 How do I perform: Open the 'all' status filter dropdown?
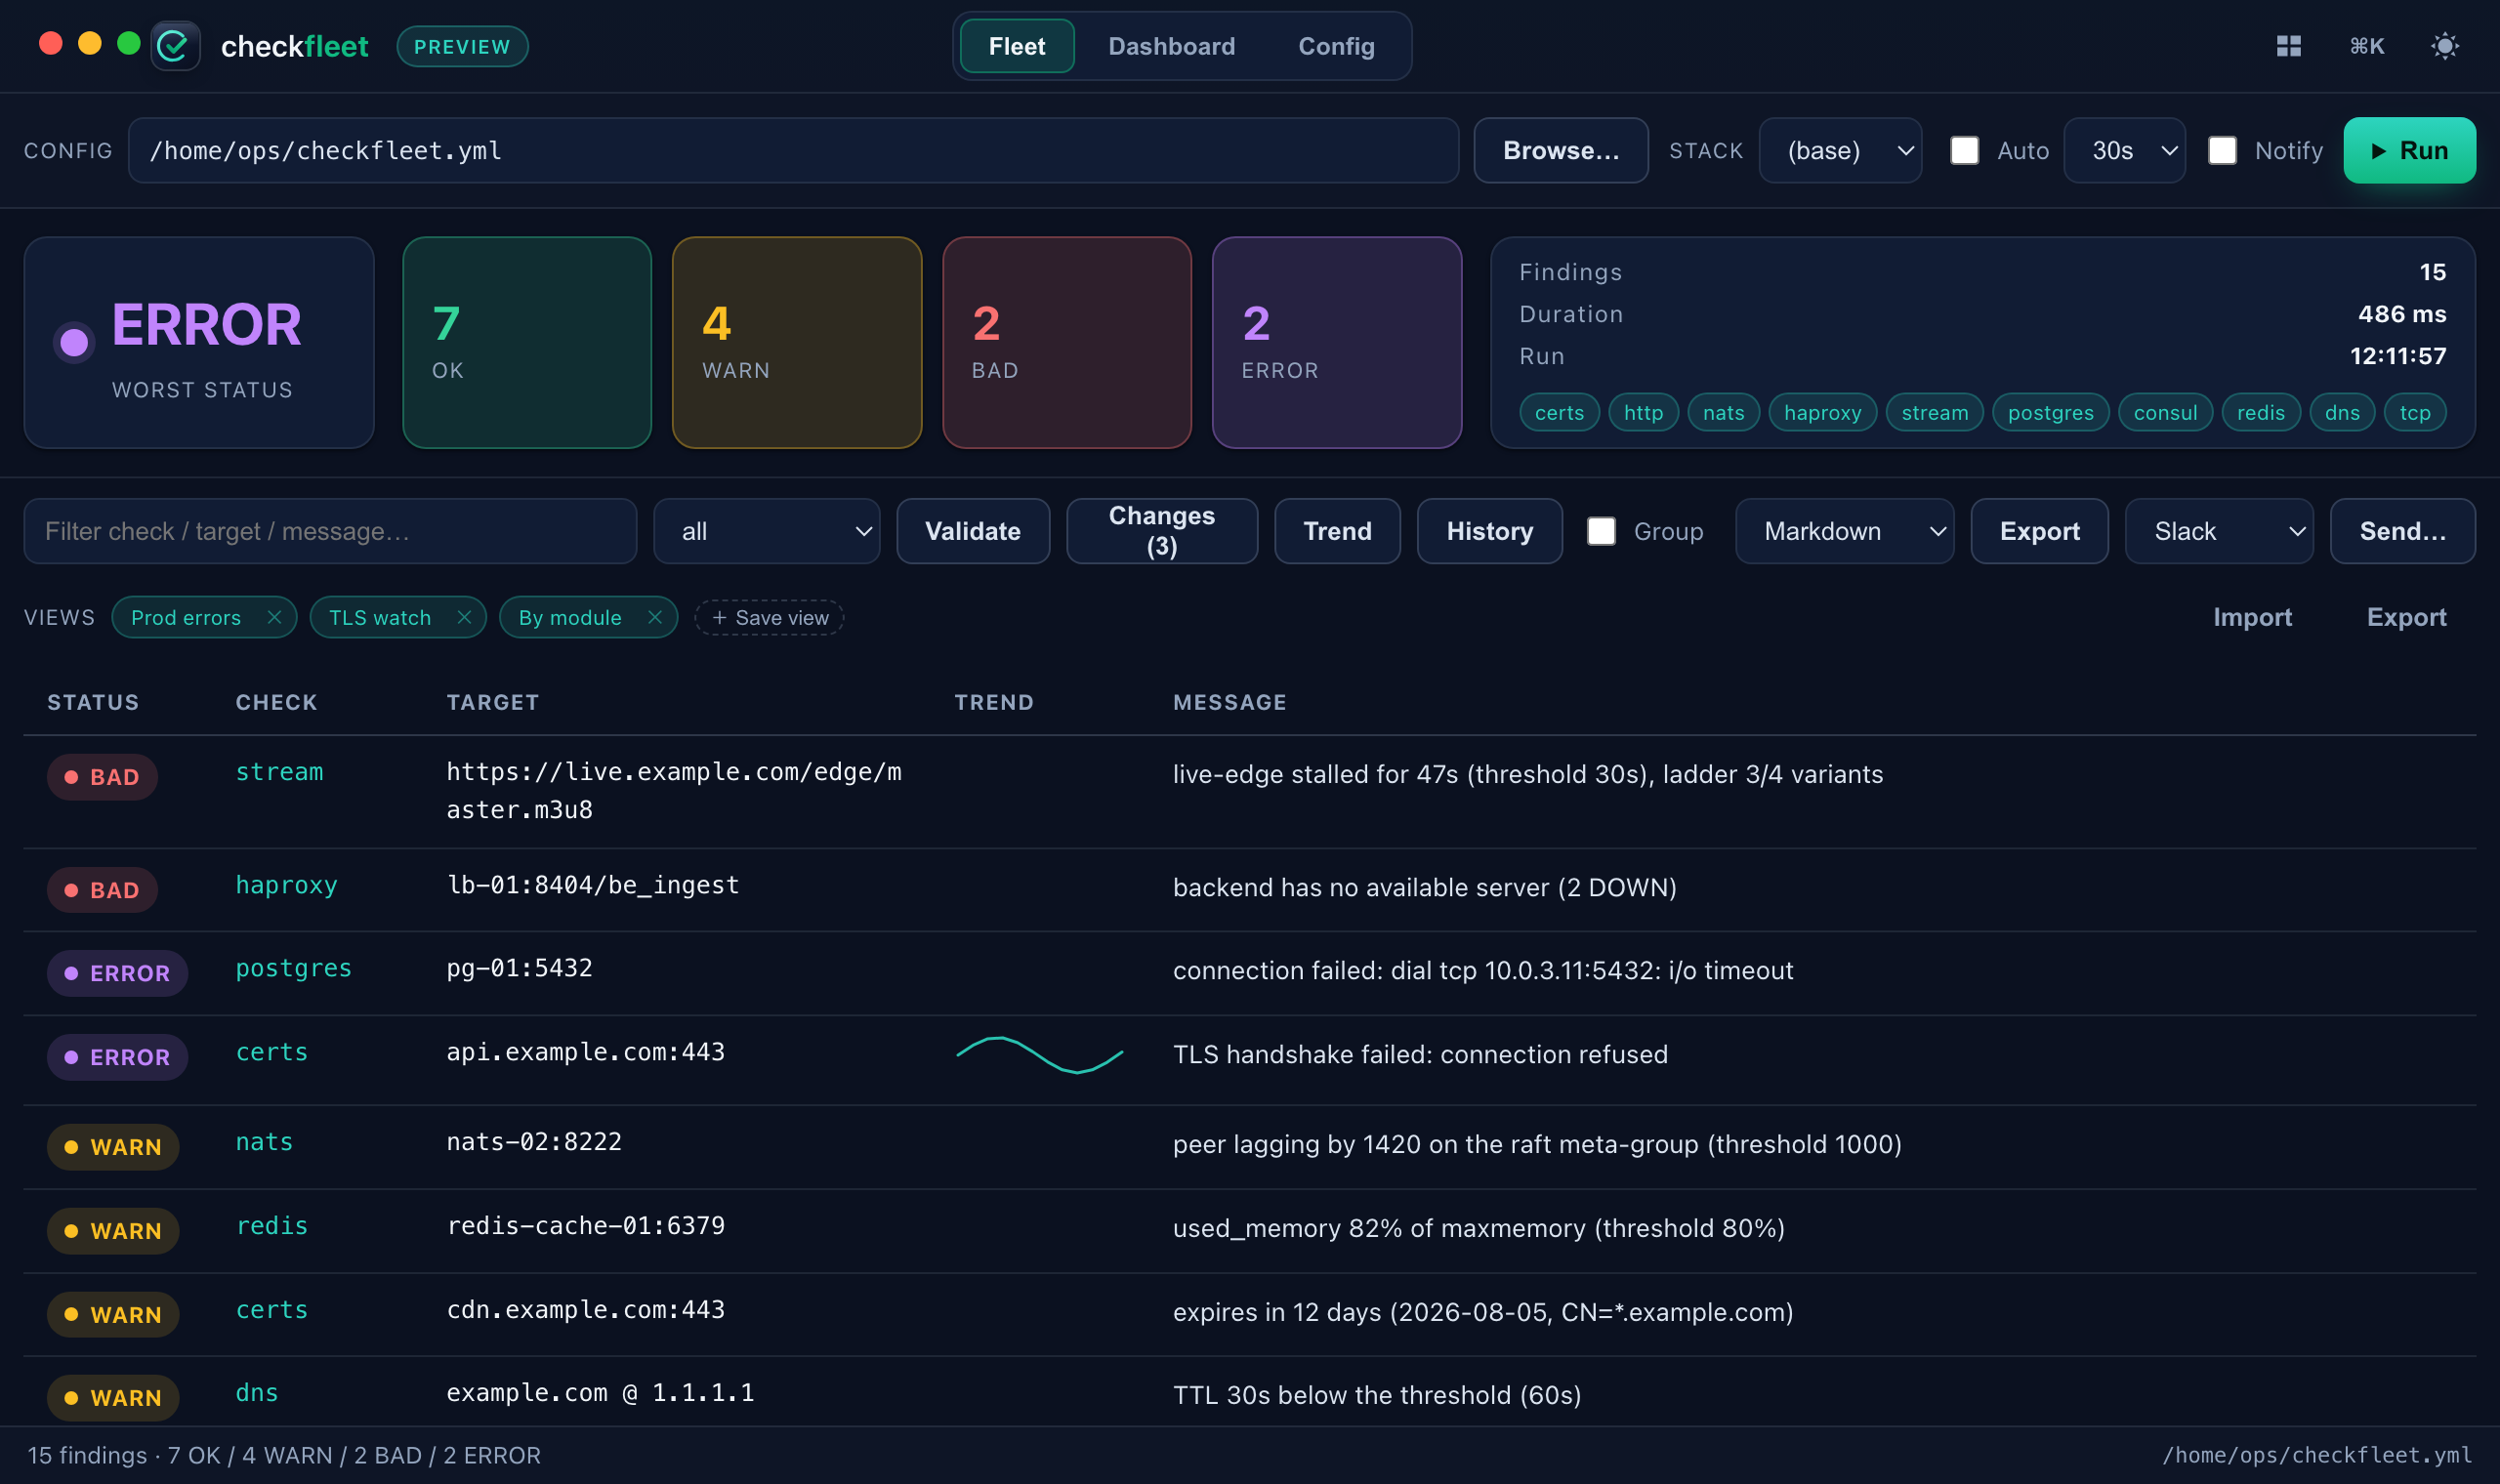click(766, 531)
